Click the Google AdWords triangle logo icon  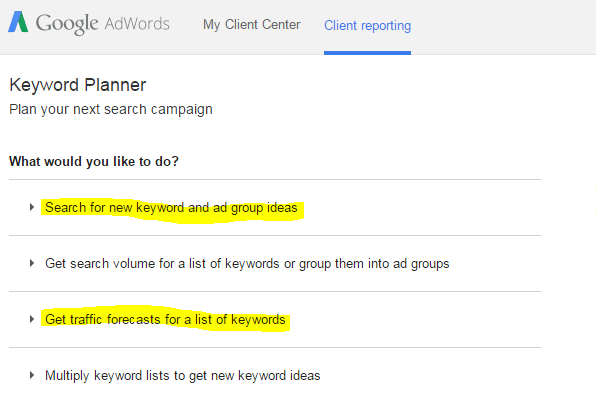18,22
